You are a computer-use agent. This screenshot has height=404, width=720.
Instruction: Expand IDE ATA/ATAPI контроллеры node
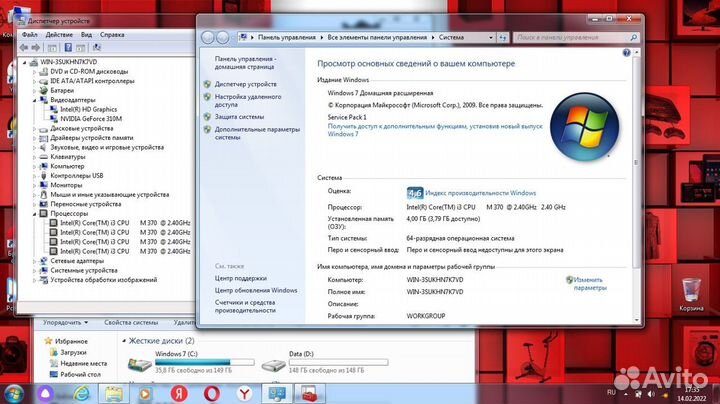[34, 81]
